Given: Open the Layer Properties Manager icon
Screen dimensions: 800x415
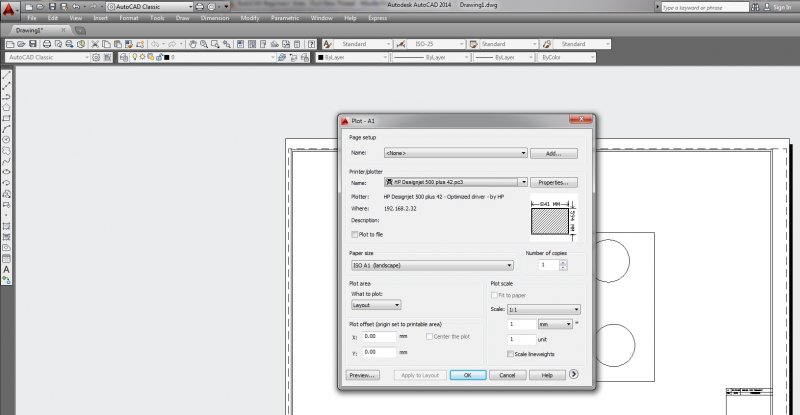Looking at the screenshot, I should tap(123, 57).
